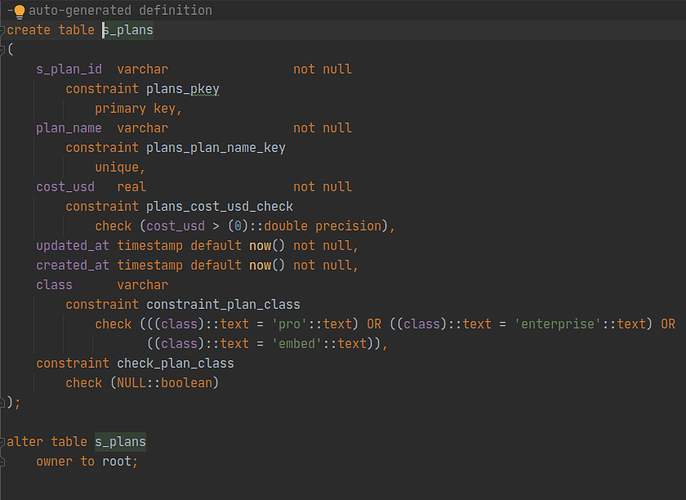
Task: Click the fold-end marker beside 'owner to root;'
Action: click(2, 462)
